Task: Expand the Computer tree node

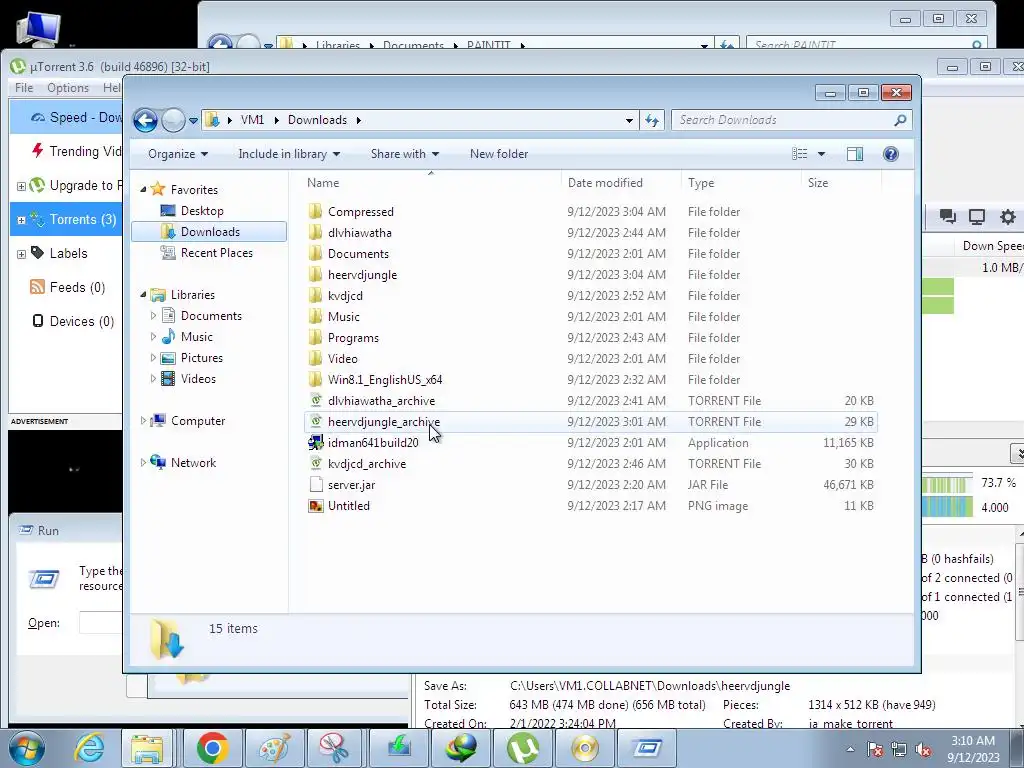Action: point(144,421)
